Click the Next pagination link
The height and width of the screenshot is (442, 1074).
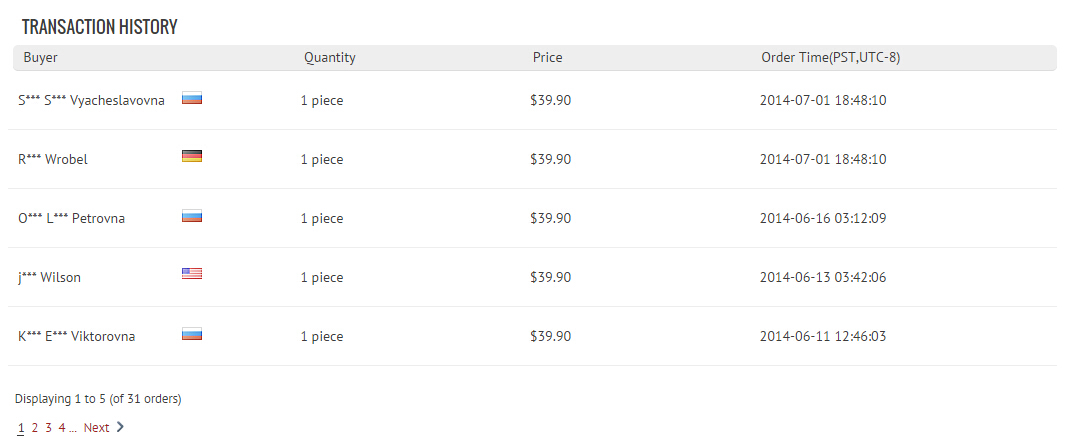click(x=96, y=428)
